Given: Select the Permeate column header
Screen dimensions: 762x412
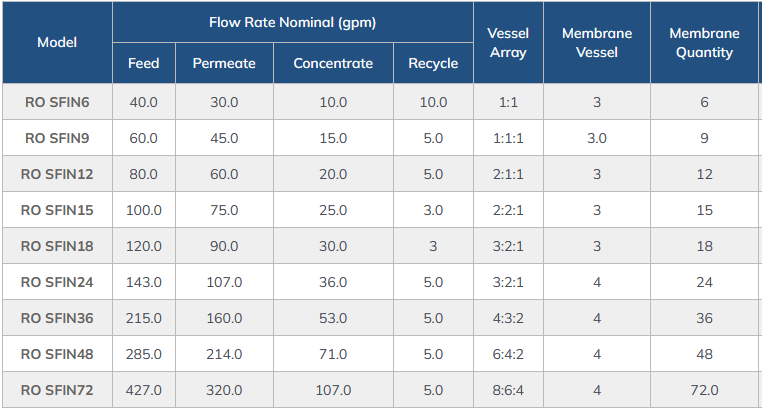Looking at the screenshot, I should (x=223, y=63).
